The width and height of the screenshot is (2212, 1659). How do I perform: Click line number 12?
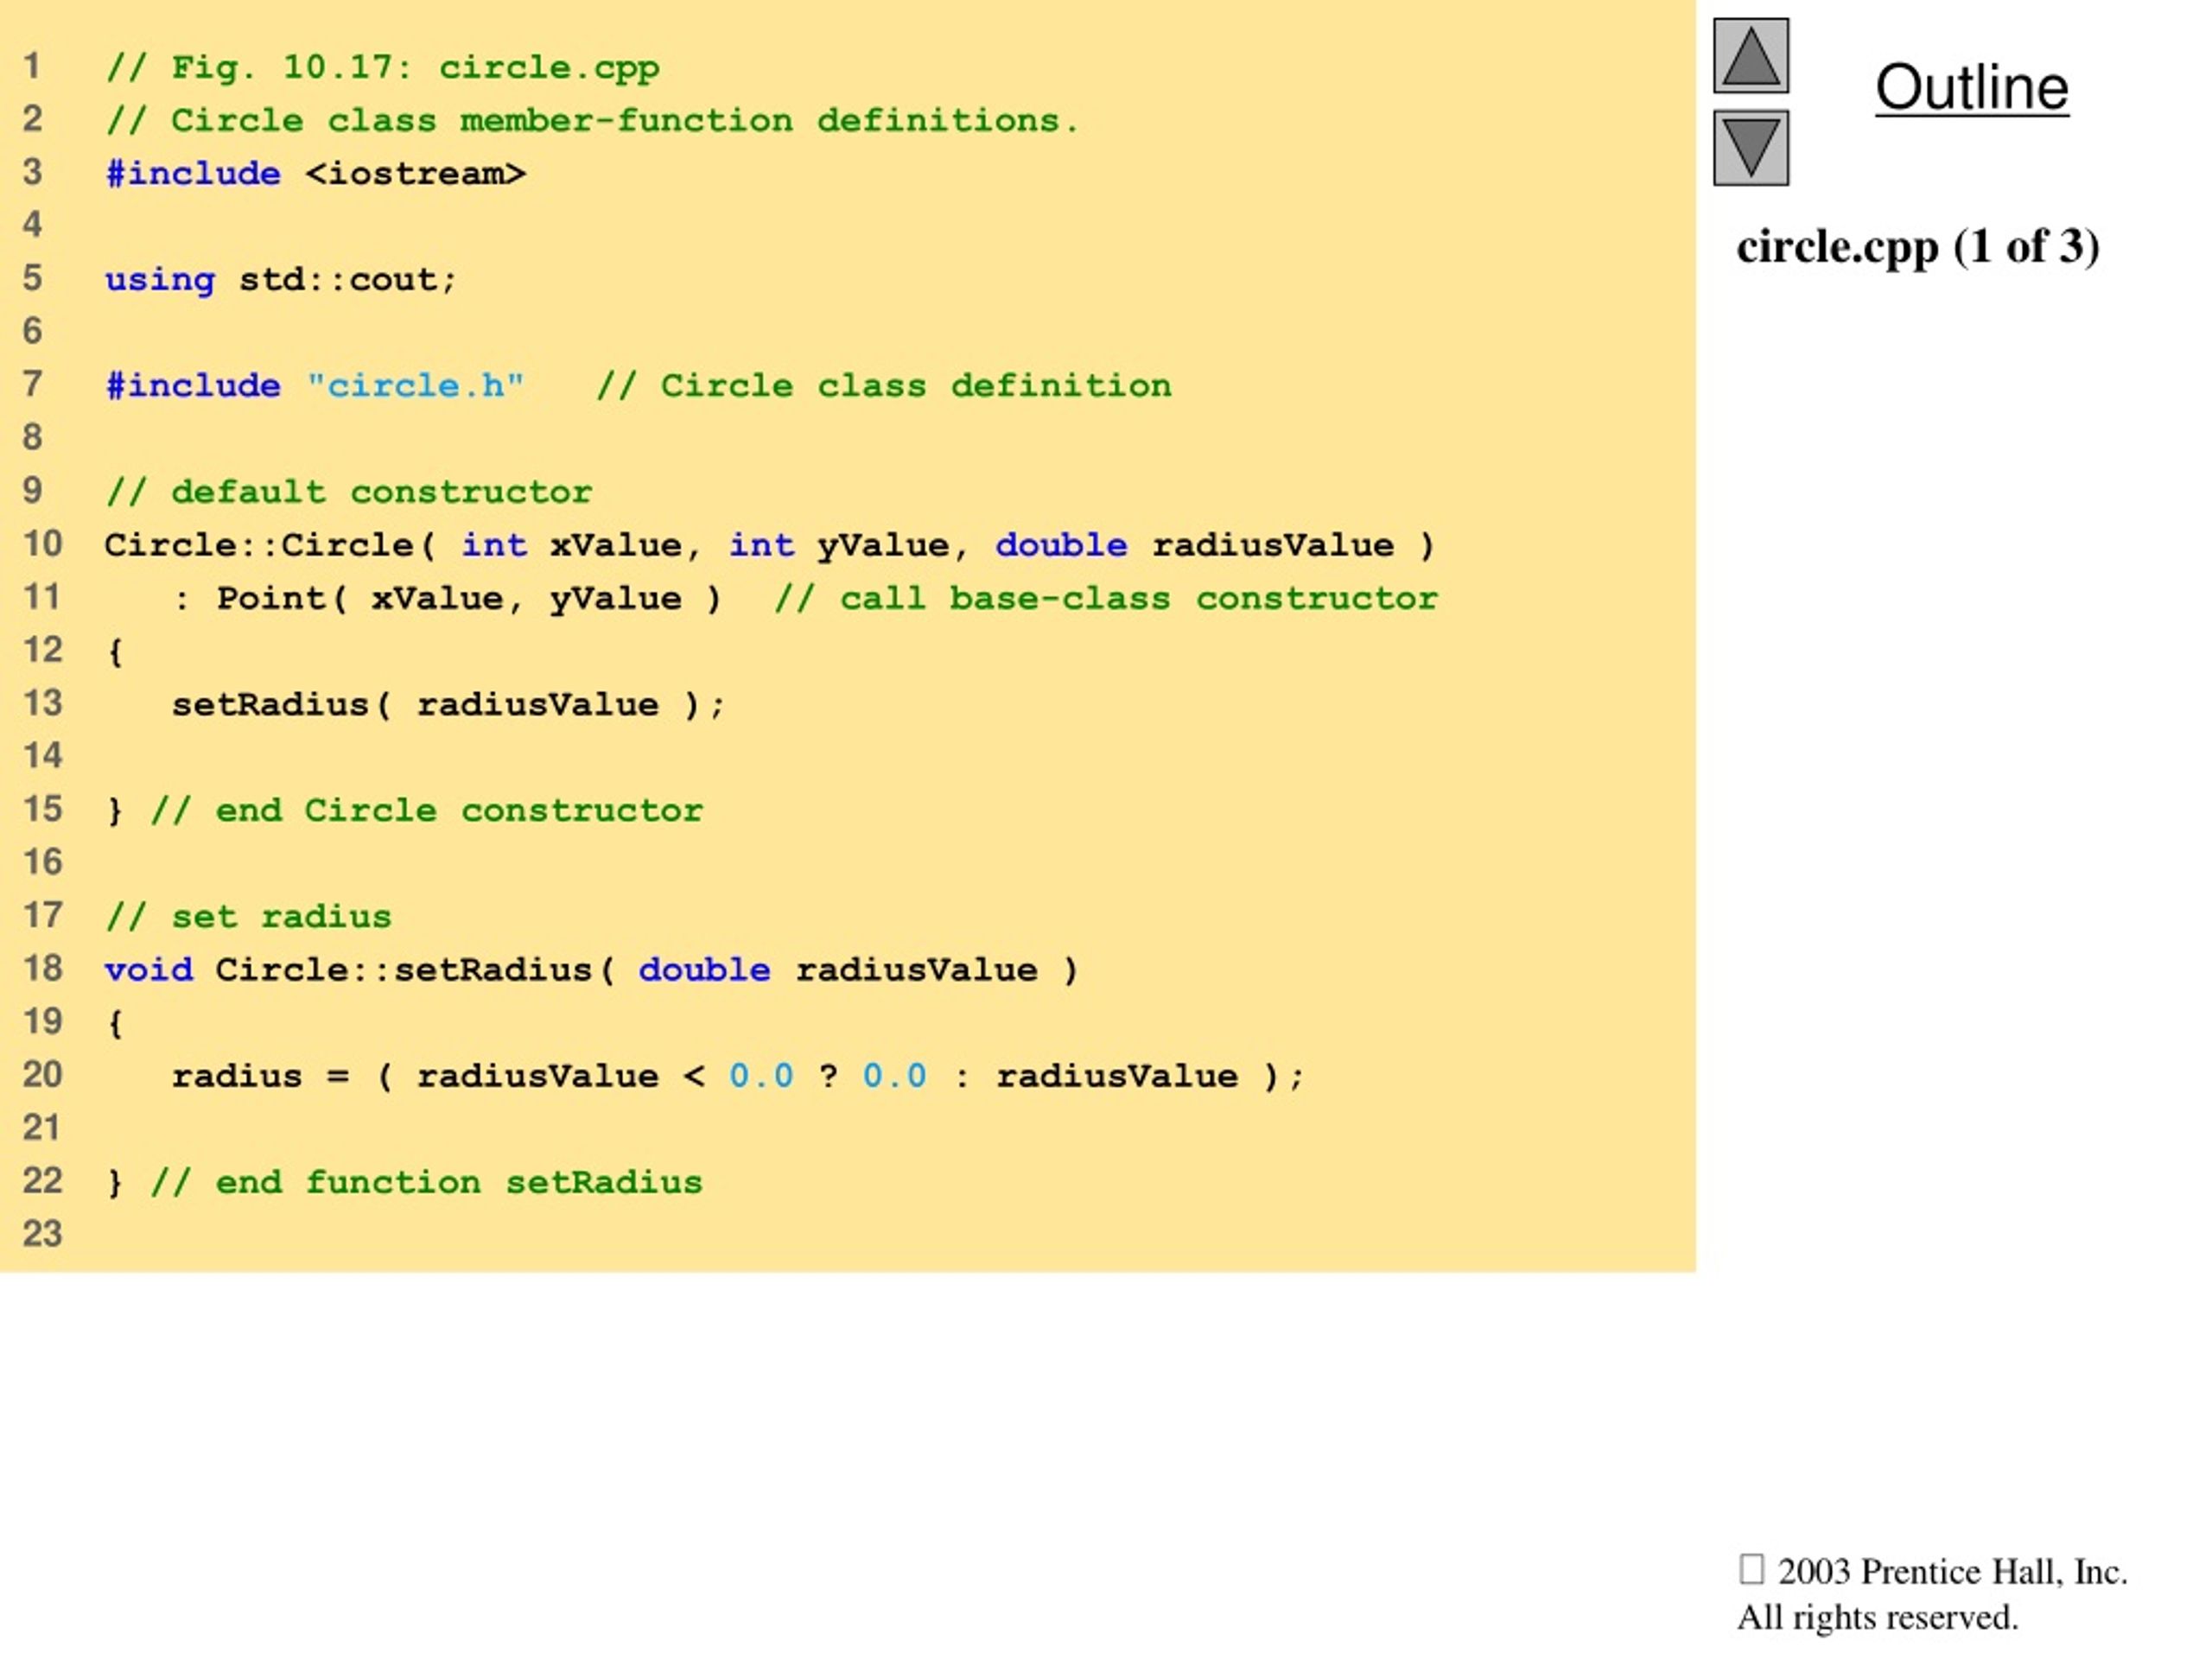(42, 650)
